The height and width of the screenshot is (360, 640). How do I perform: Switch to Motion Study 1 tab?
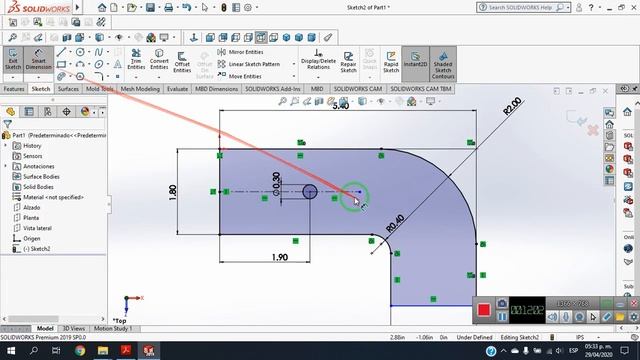[x=113, y=328]
